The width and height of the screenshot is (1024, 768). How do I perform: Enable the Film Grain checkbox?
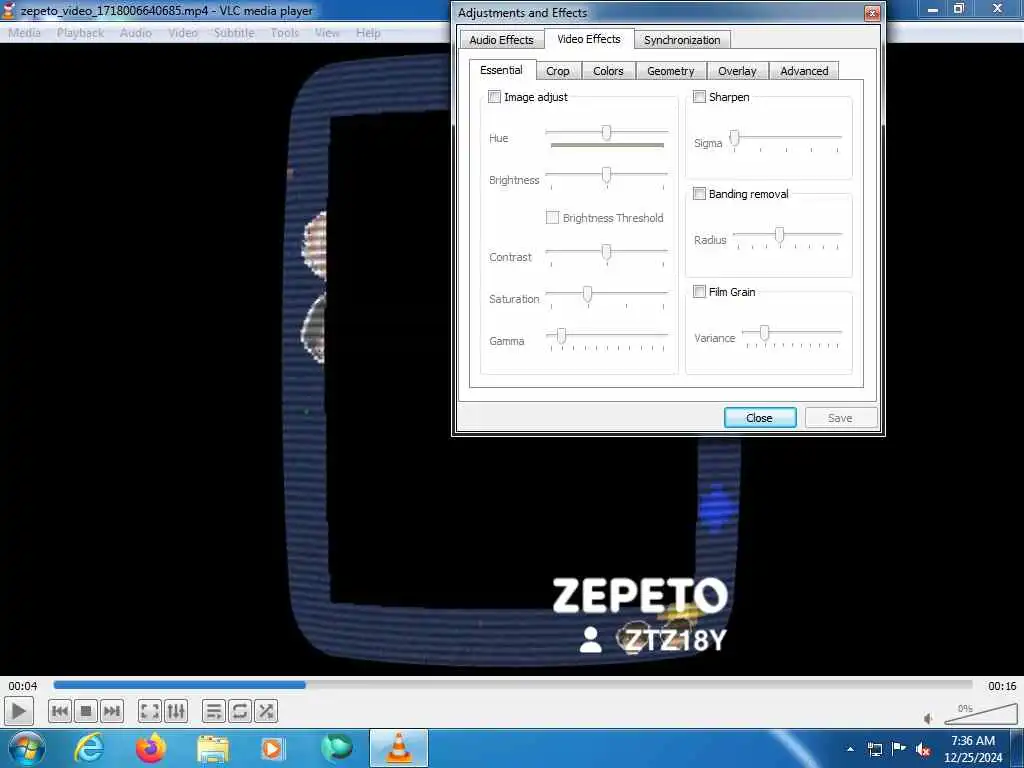click(x=699, y=291)
